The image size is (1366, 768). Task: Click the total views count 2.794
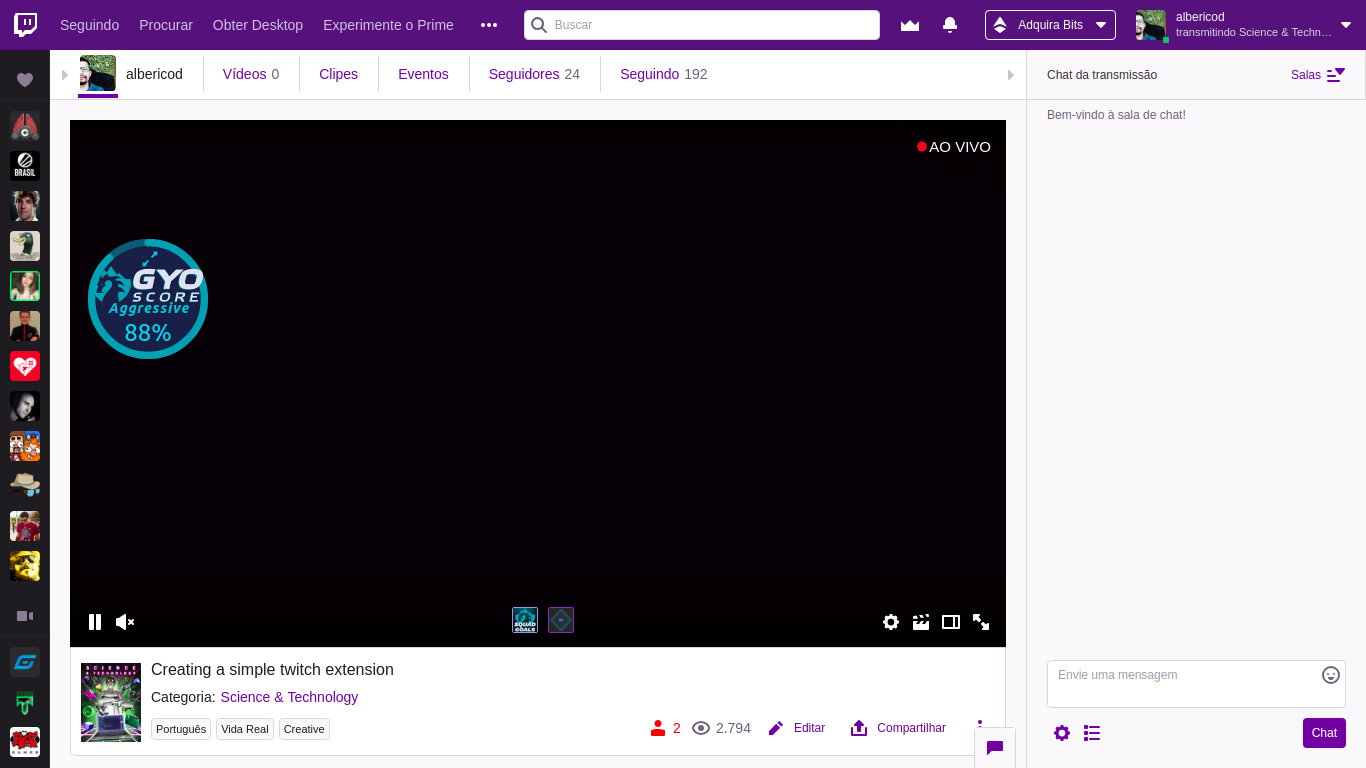click(x=721, y=728)
